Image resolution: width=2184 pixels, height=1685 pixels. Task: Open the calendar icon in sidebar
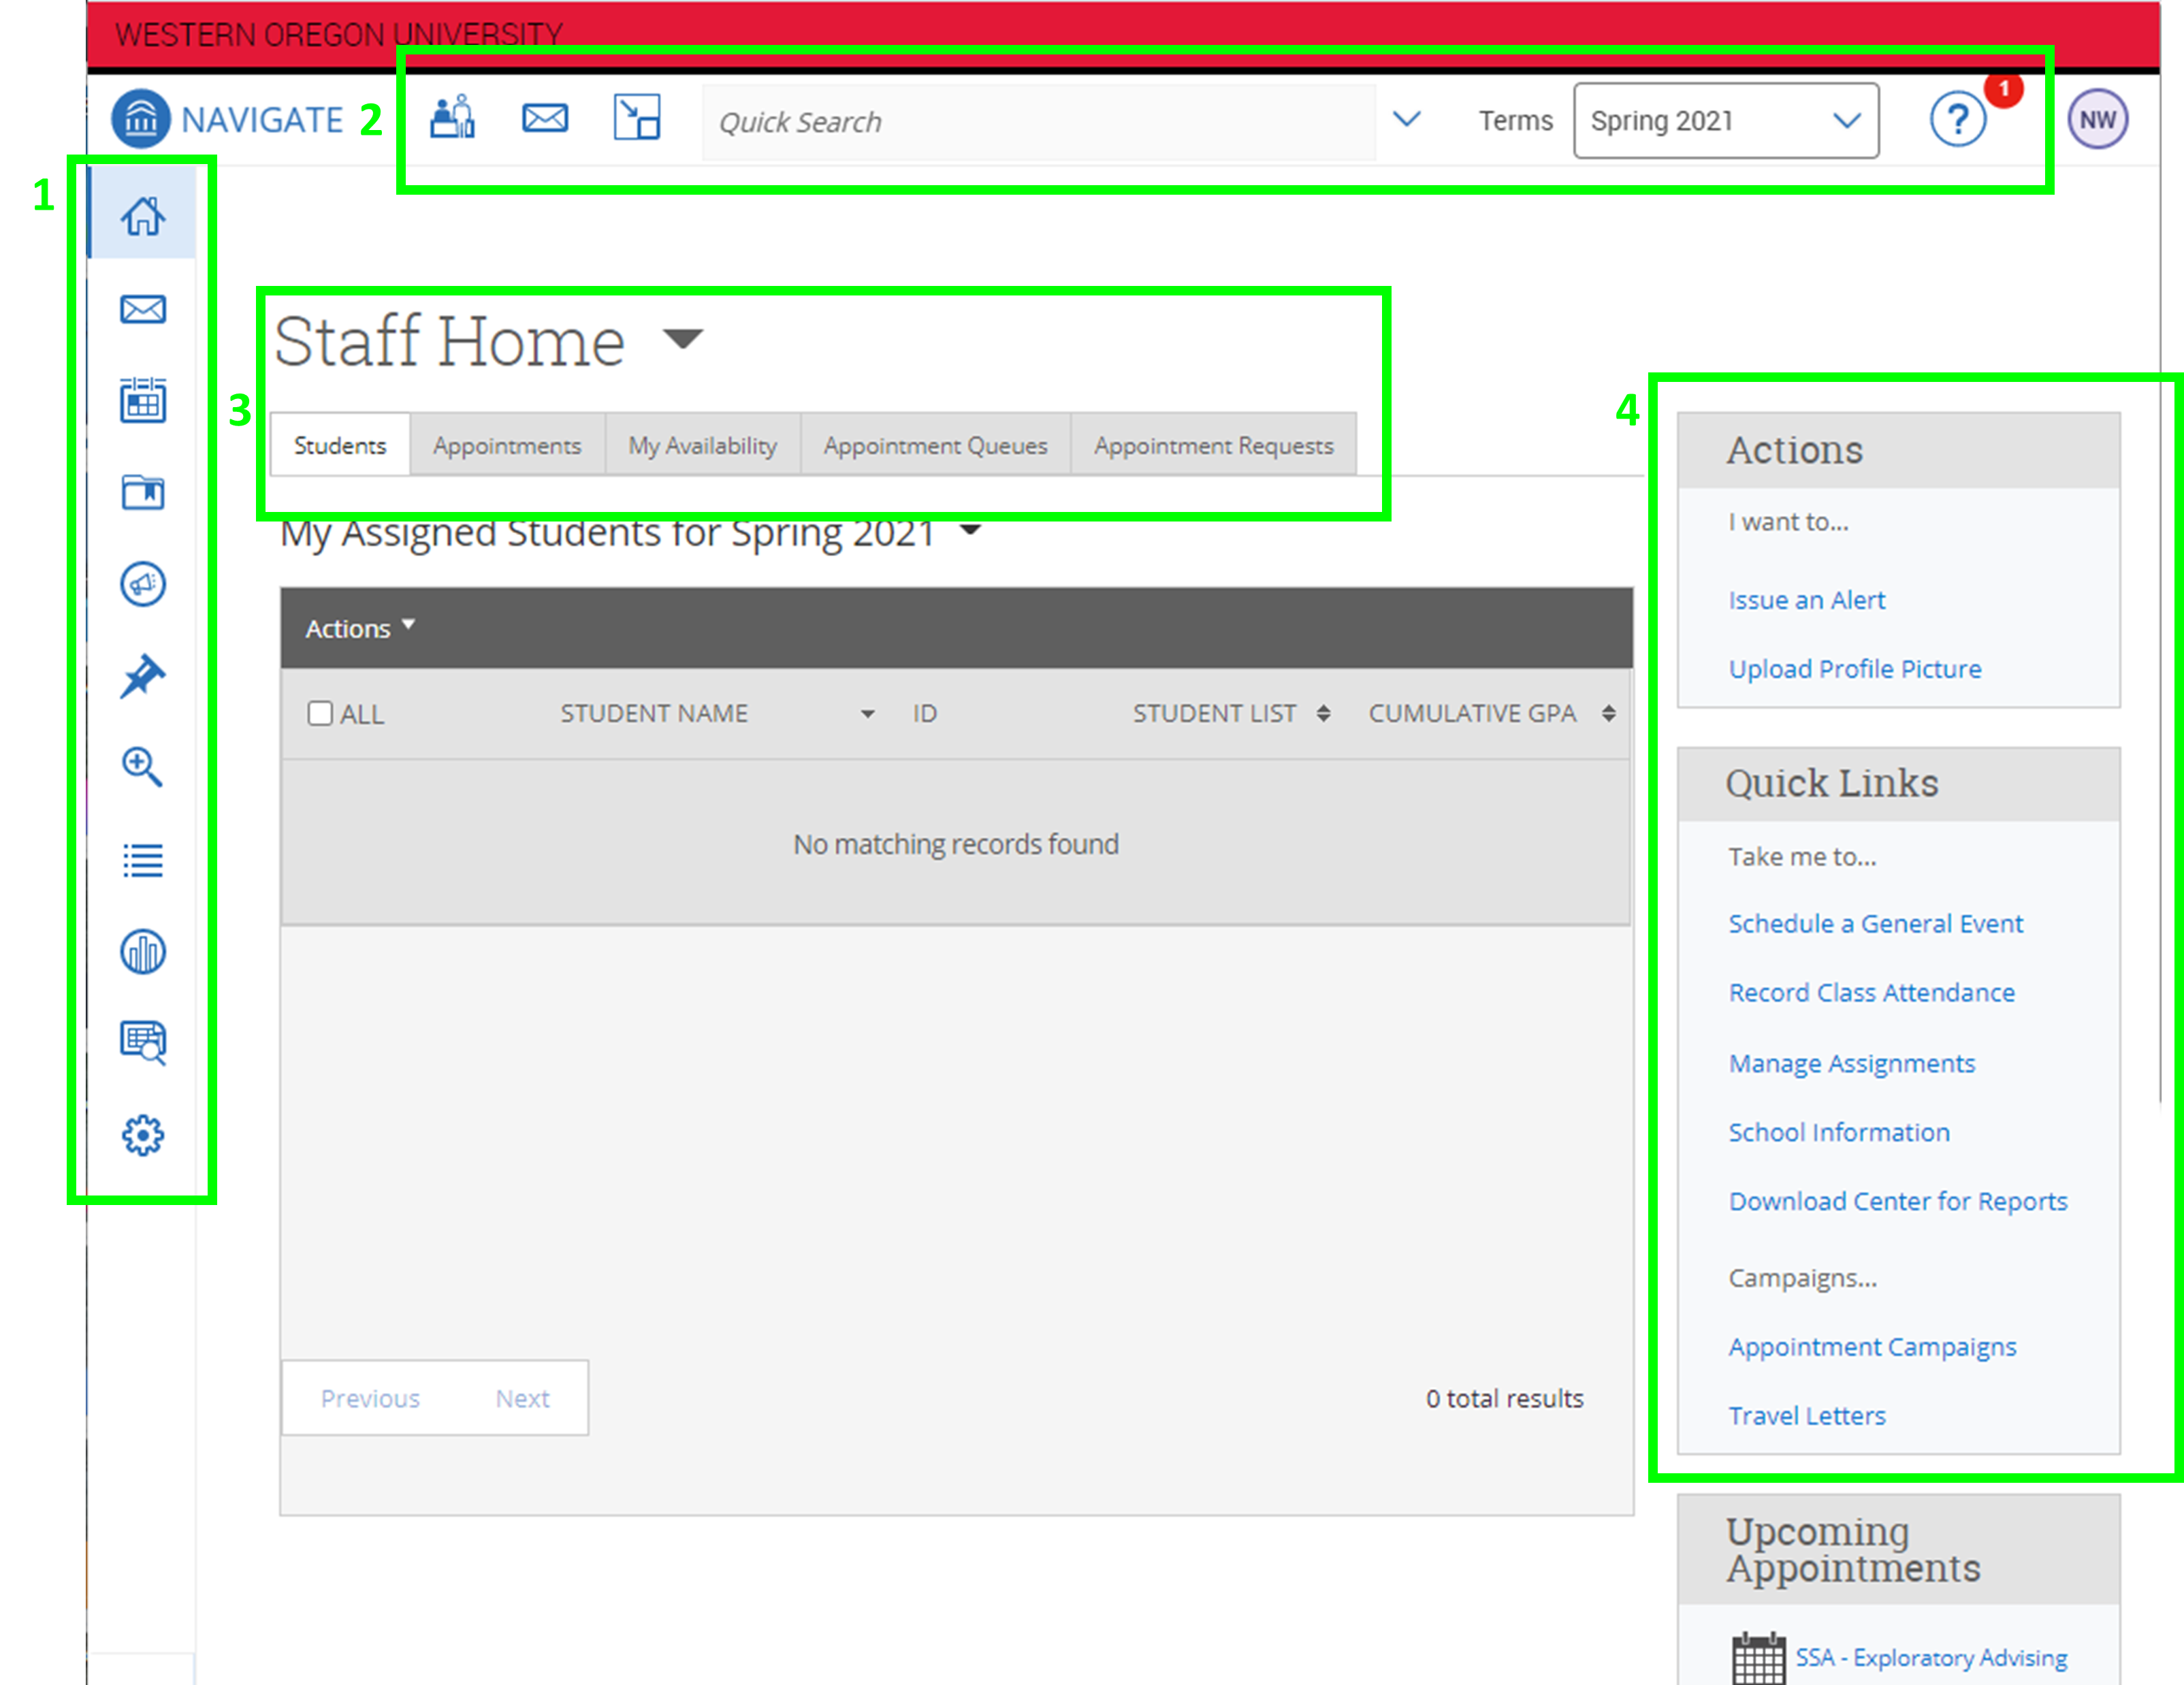pos(143,401)
